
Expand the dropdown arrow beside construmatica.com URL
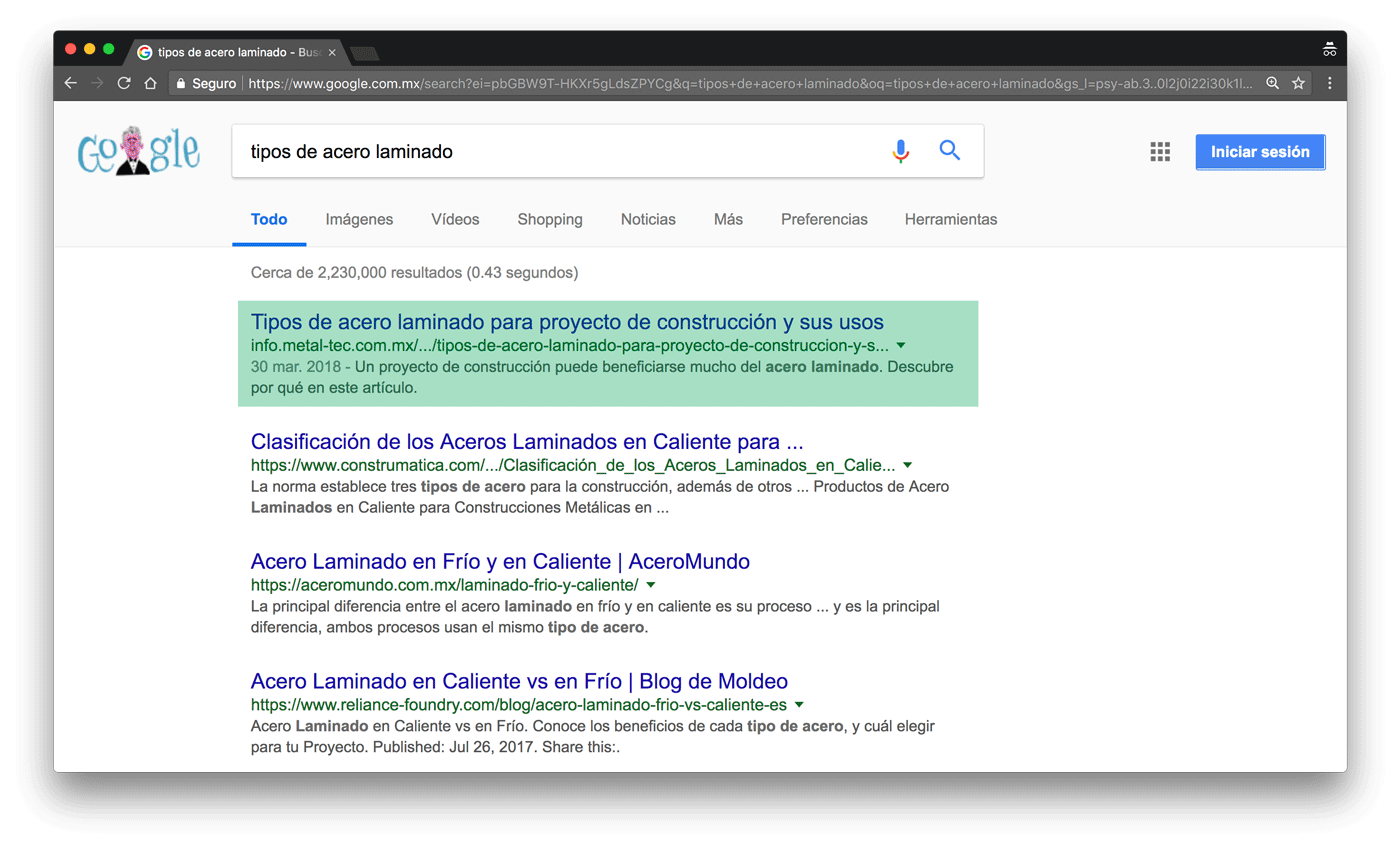[x=906, y=465]
